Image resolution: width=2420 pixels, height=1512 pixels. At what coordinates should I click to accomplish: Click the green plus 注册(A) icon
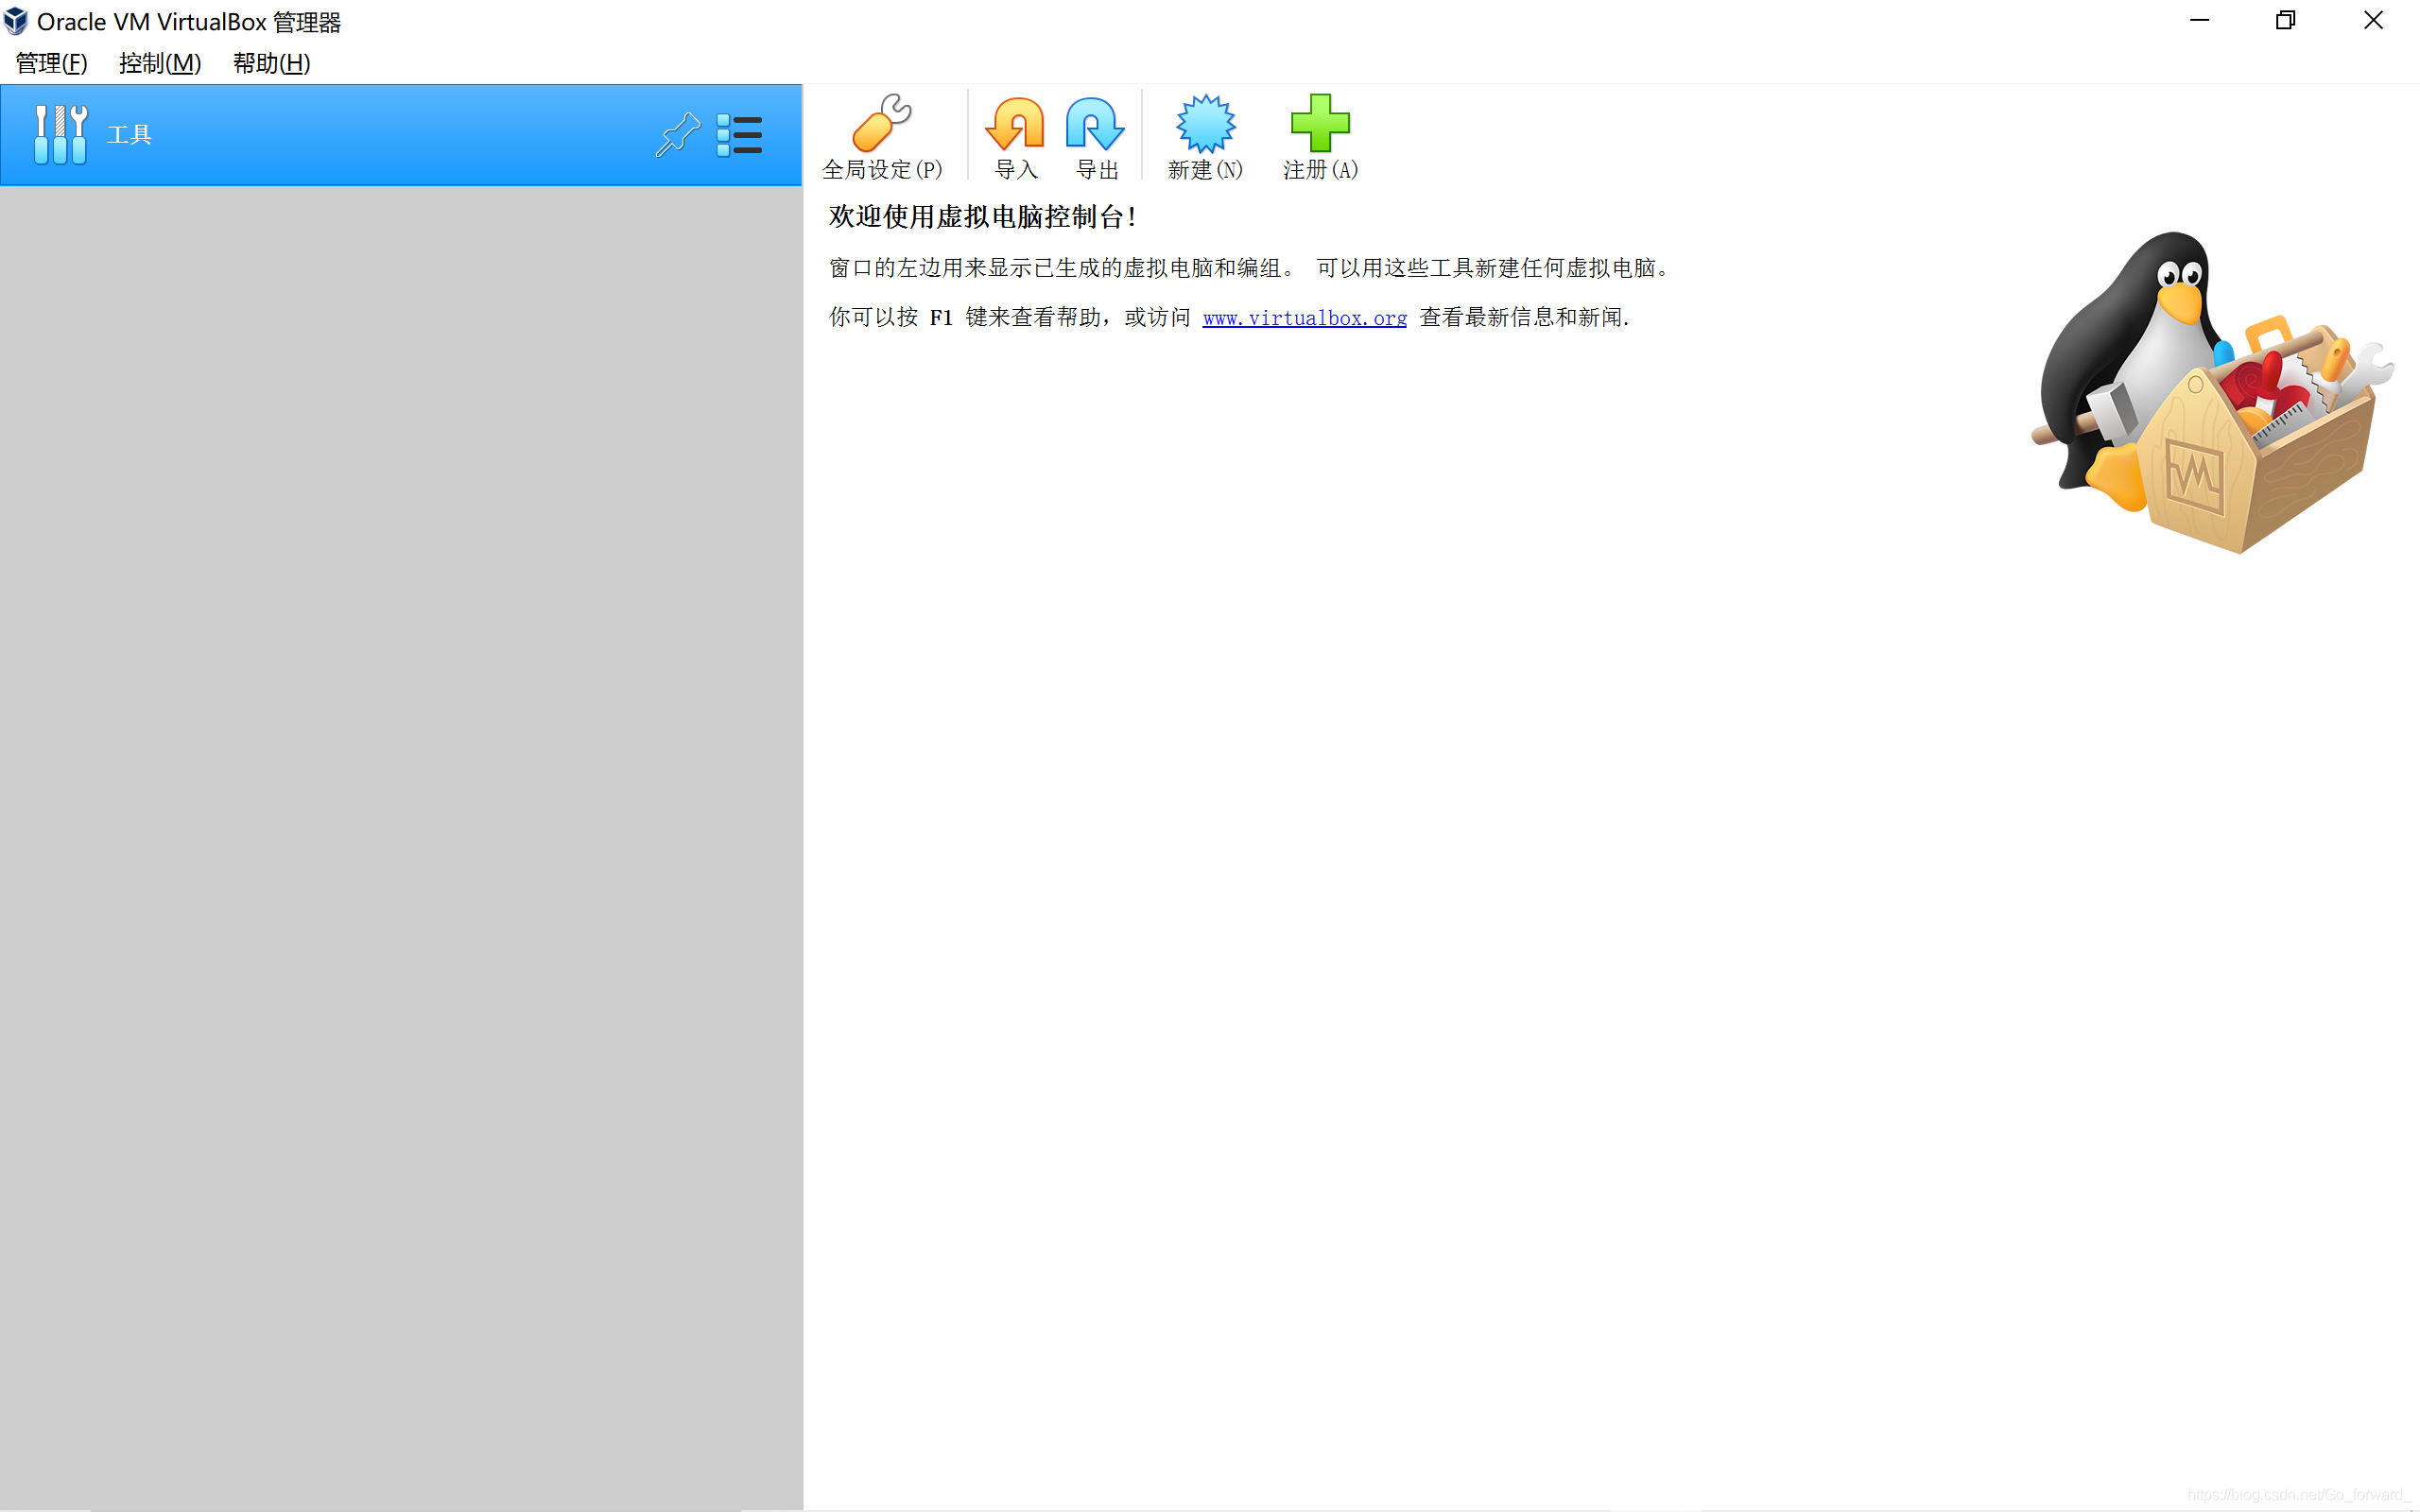tap(1320, 123)
